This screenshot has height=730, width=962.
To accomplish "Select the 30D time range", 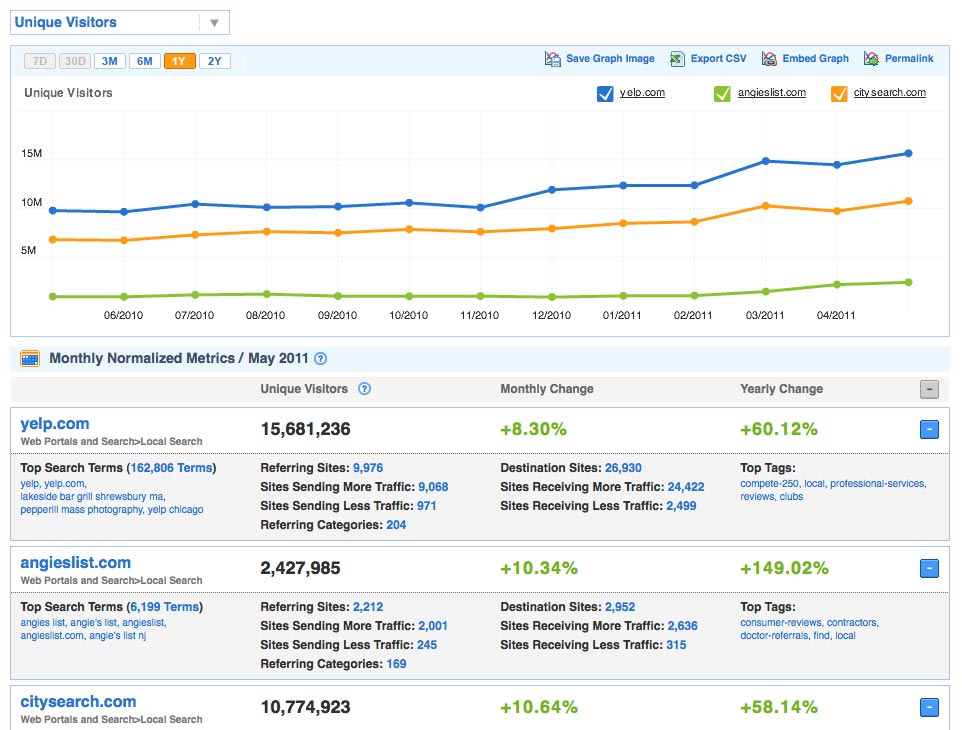I will 75,61.
